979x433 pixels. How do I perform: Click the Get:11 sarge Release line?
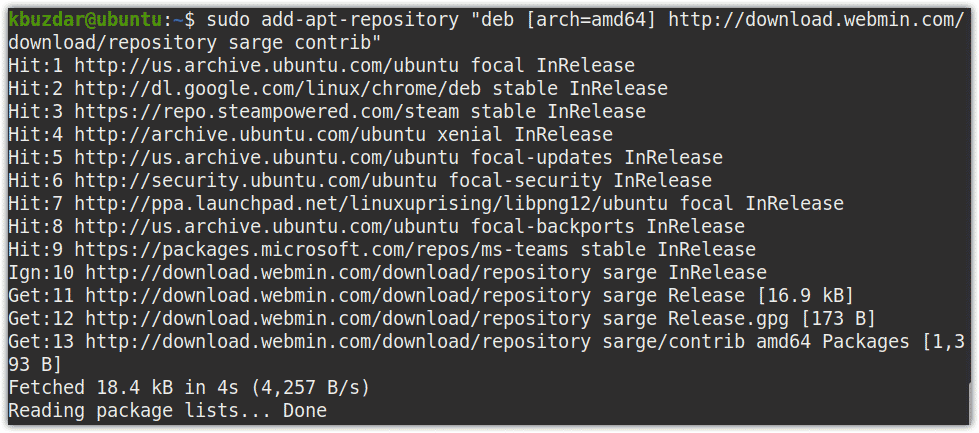[431, 296]
